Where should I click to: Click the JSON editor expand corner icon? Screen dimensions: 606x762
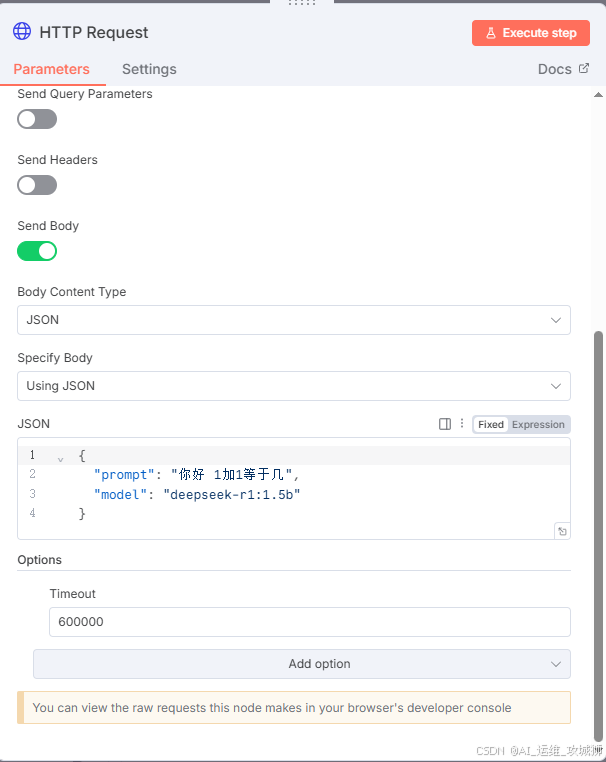[x=562, y=531]
